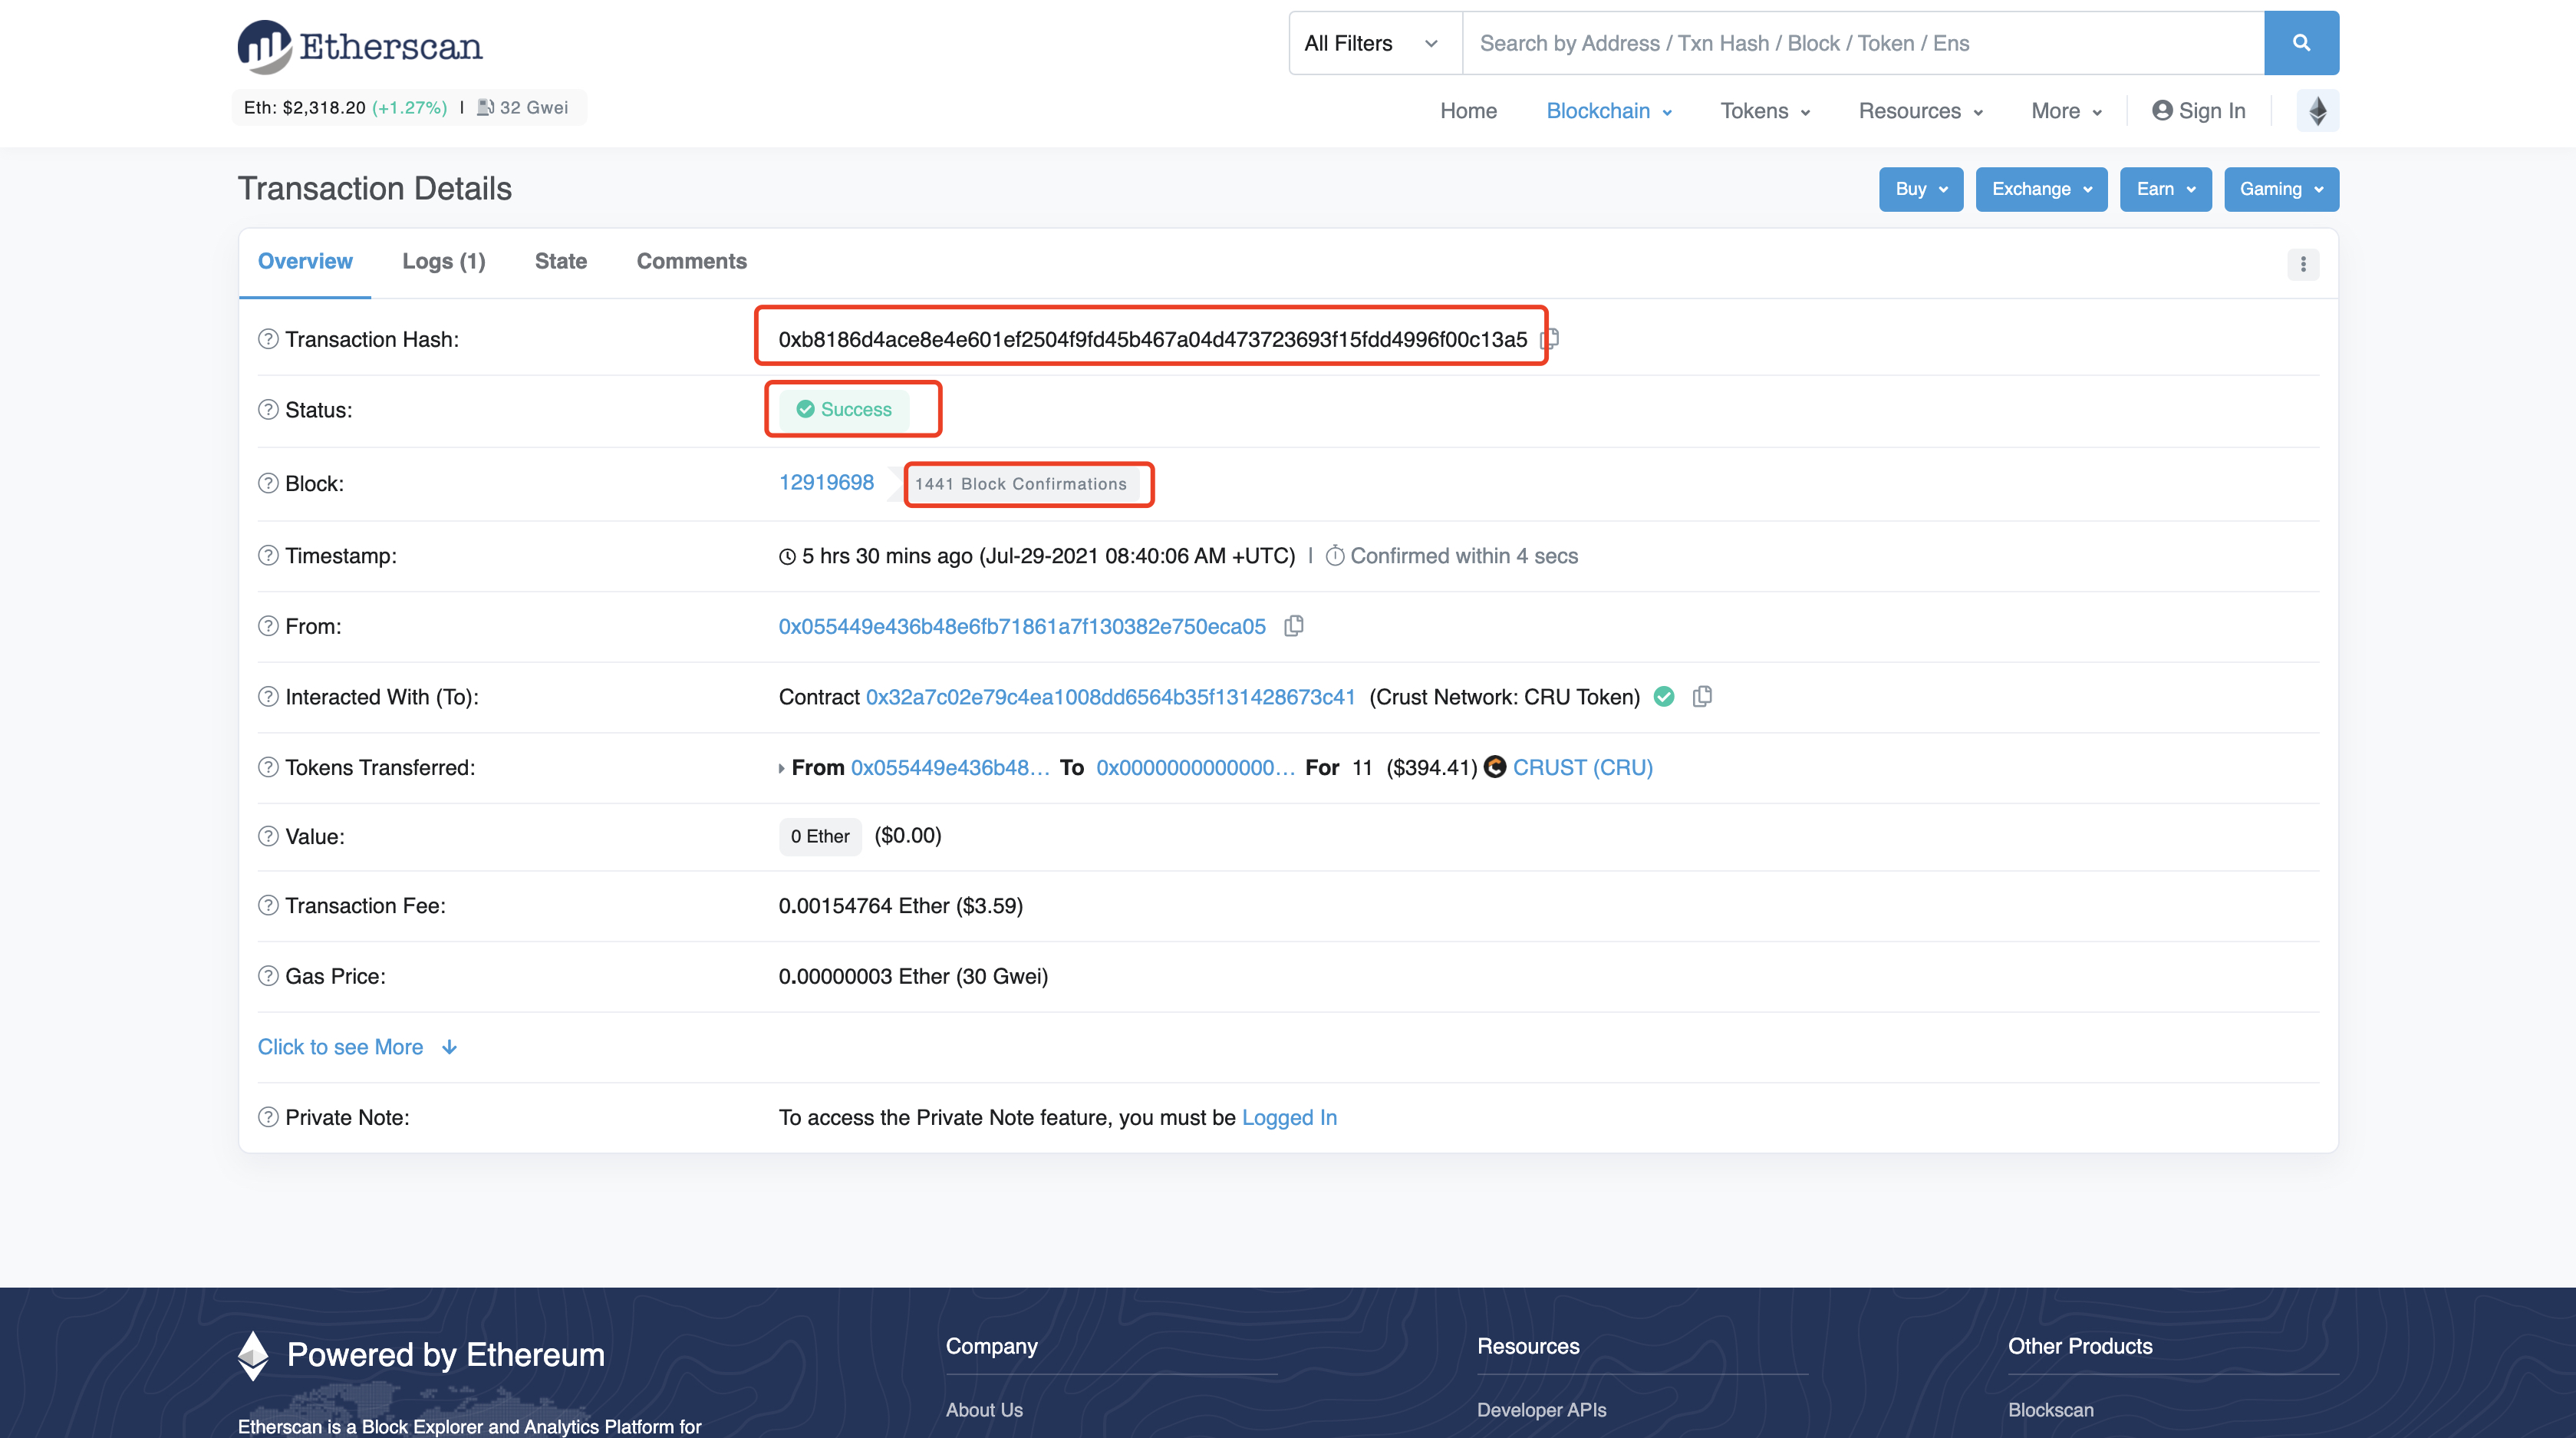
Task: Click the help icon beside Value
Action: point(268,836)
